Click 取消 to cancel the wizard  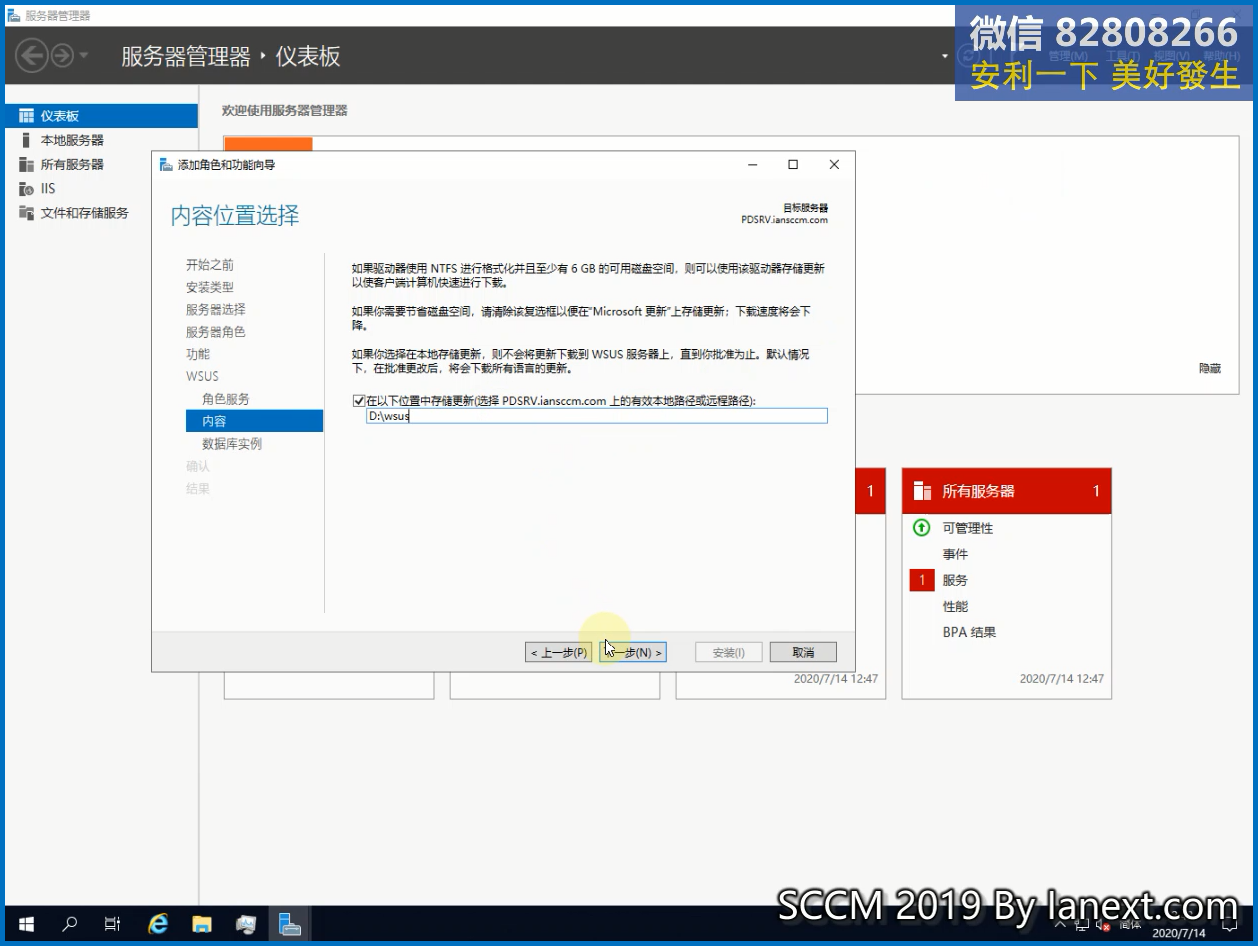tap(803, 652)
